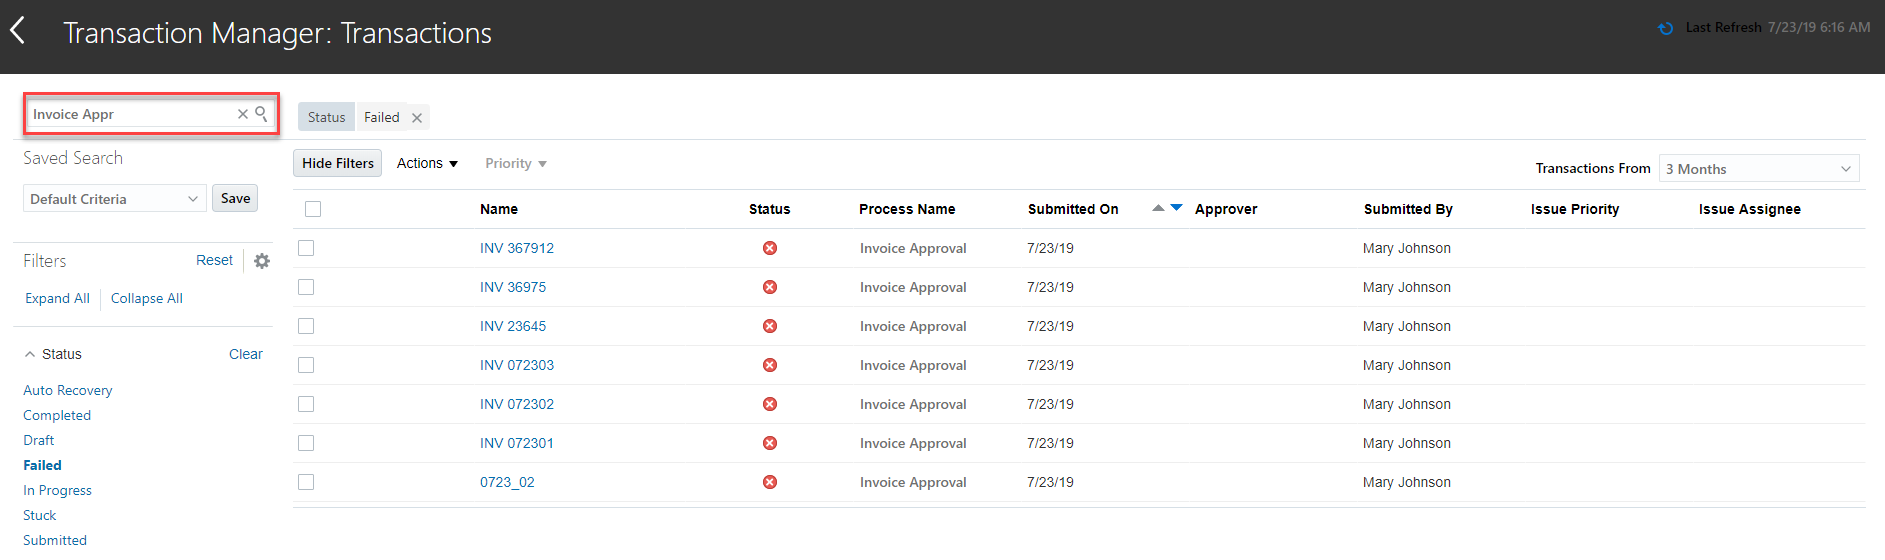Click the Hide Filters button
This screenshot has width=1885, height=560.
(x=338, y=163)
